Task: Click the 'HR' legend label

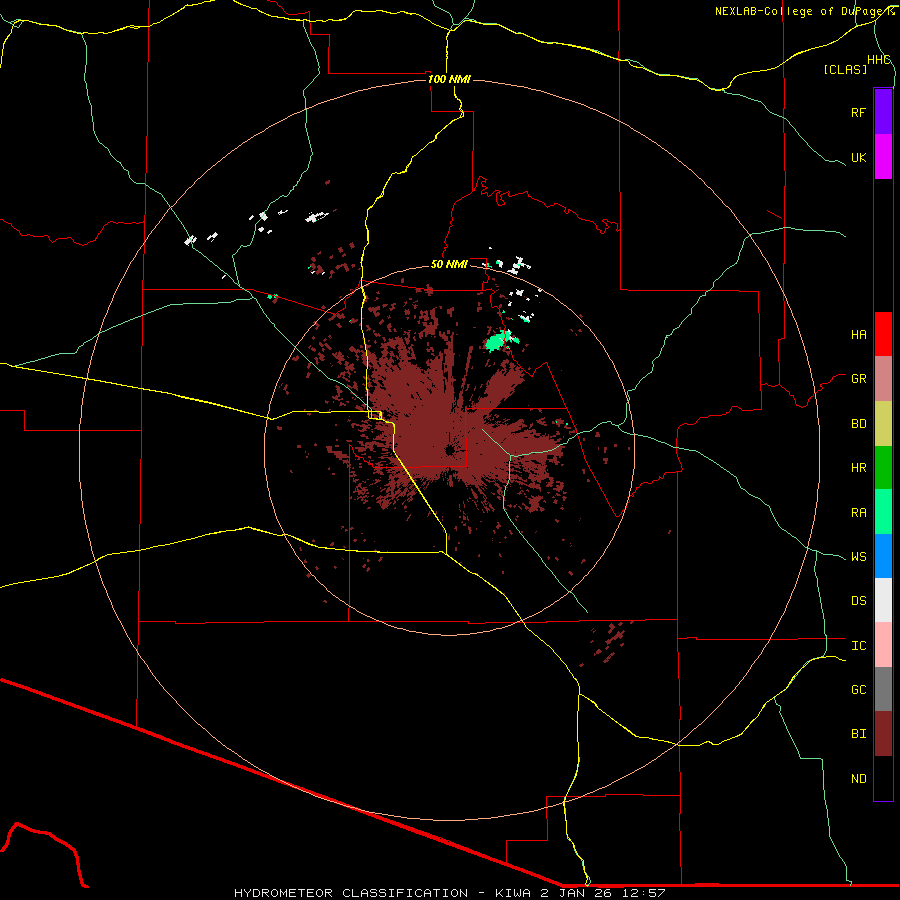Action: (858, 468)
